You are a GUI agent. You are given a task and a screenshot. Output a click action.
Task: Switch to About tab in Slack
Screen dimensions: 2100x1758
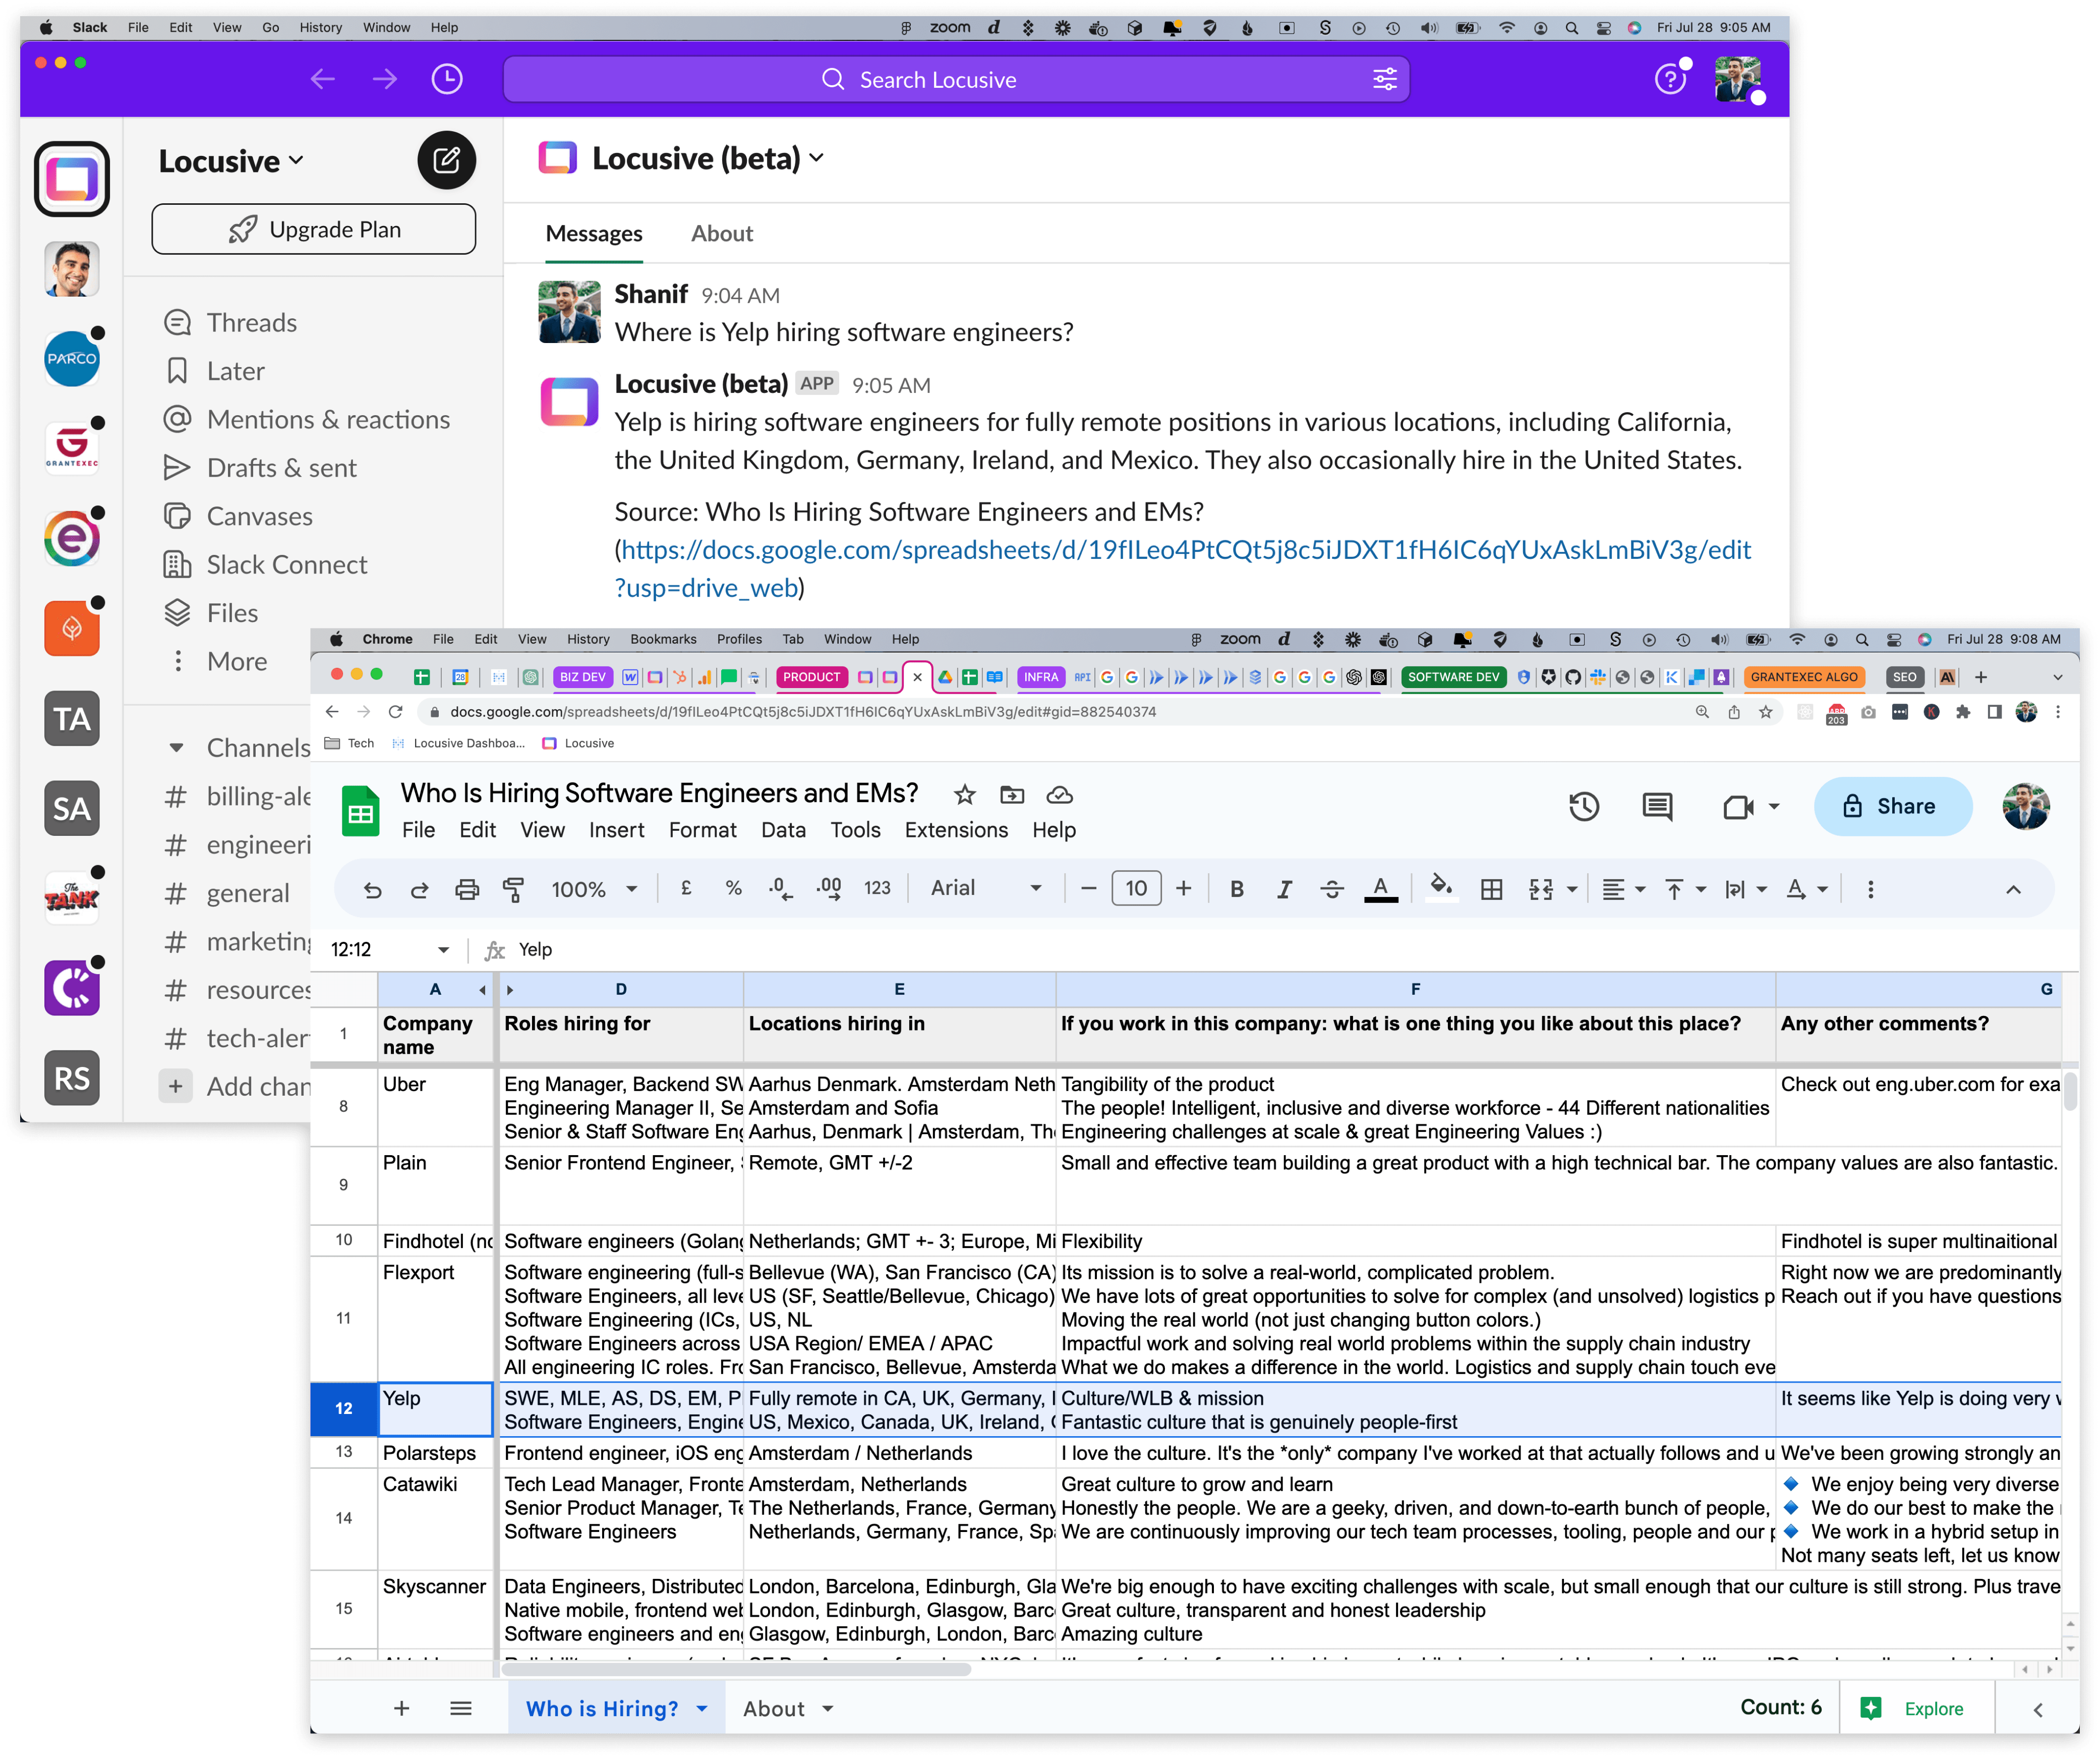click(x=721, y=233)
